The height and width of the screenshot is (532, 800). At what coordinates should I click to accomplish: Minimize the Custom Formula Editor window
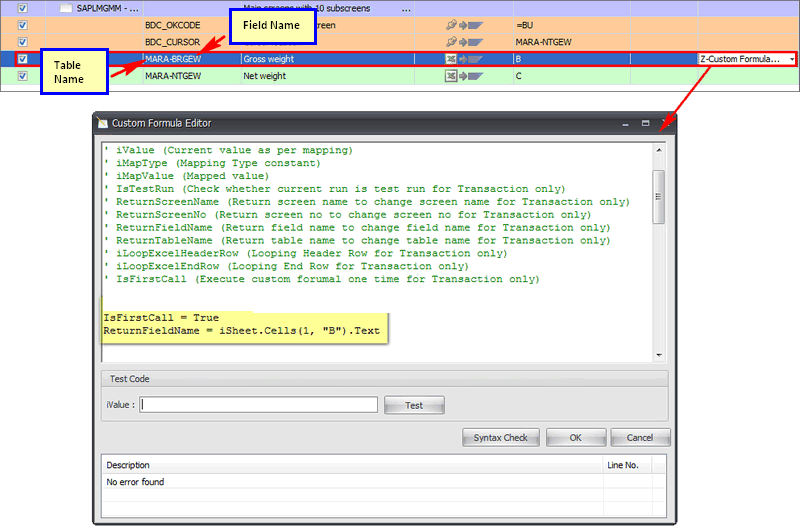[624, 123]
